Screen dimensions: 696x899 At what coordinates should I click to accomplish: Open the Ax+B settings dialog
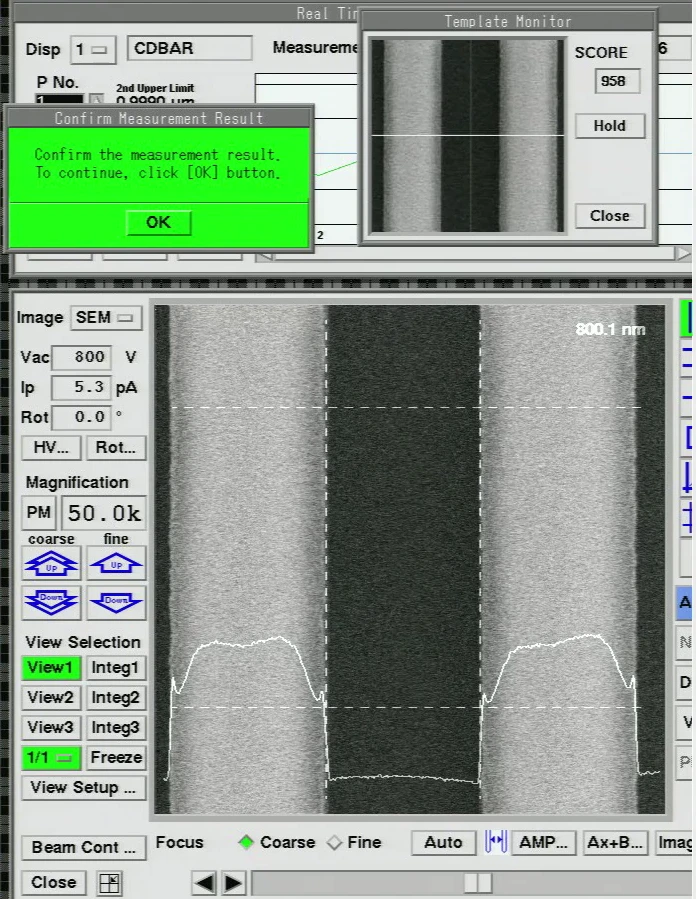click(x=615, y=842)
